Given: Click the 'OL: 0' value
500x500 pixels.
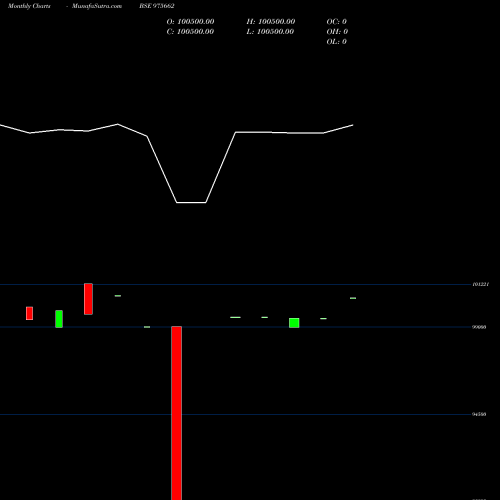Looking at the screenshot, I should click(x=337, y=42).
